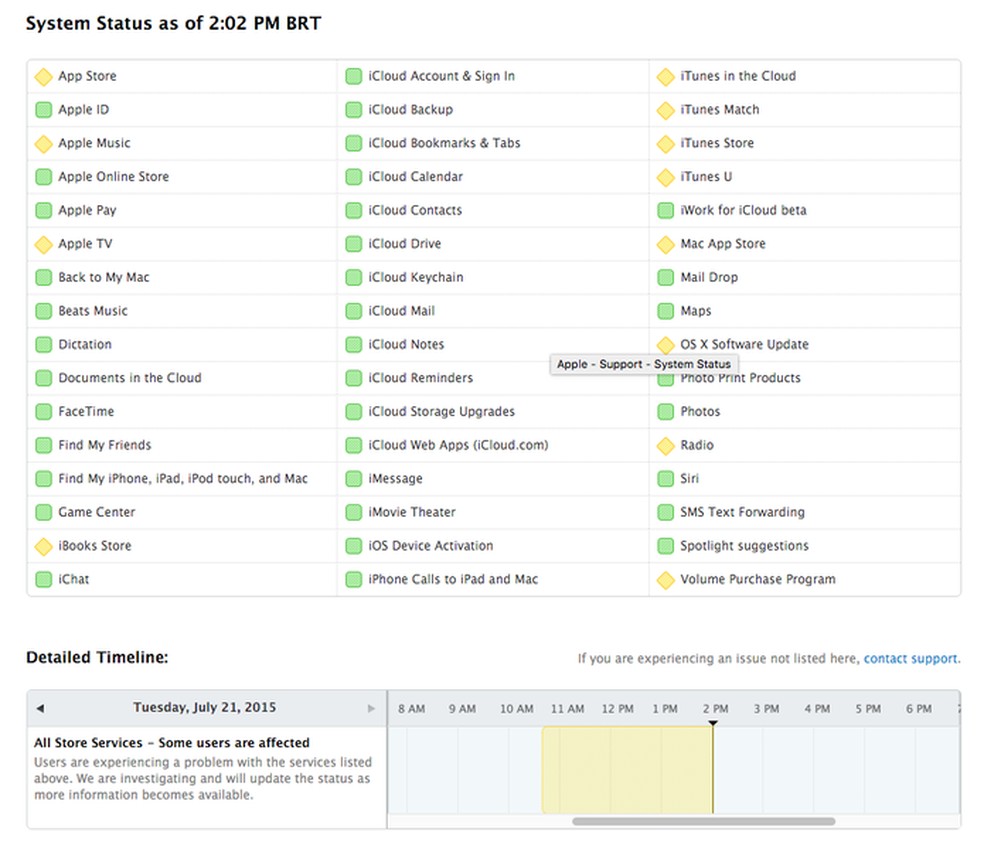Select the status icon next to Maps
The image size is (984, 852).
[665, 311]
